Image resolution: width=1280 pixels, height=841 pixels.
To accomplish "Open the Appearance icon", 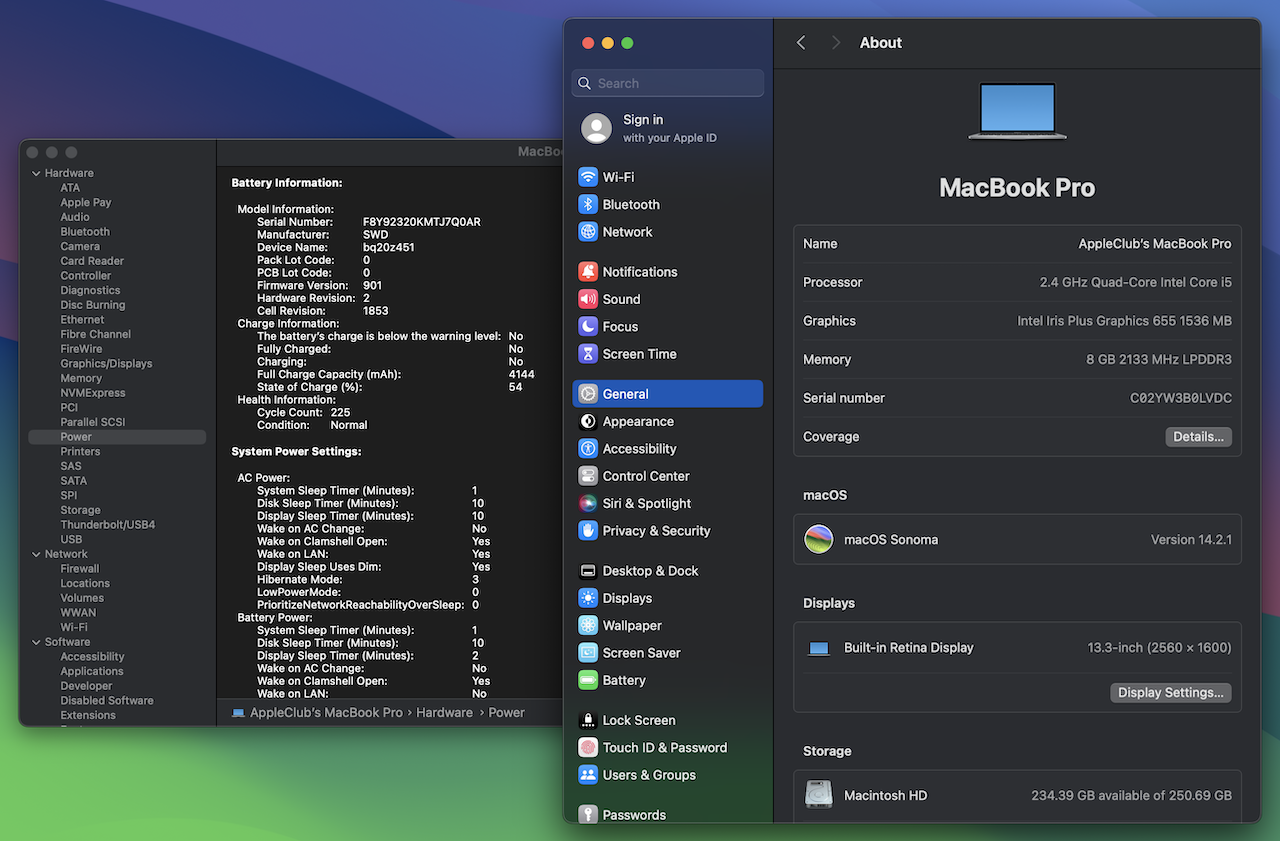I will coord(588,422).
